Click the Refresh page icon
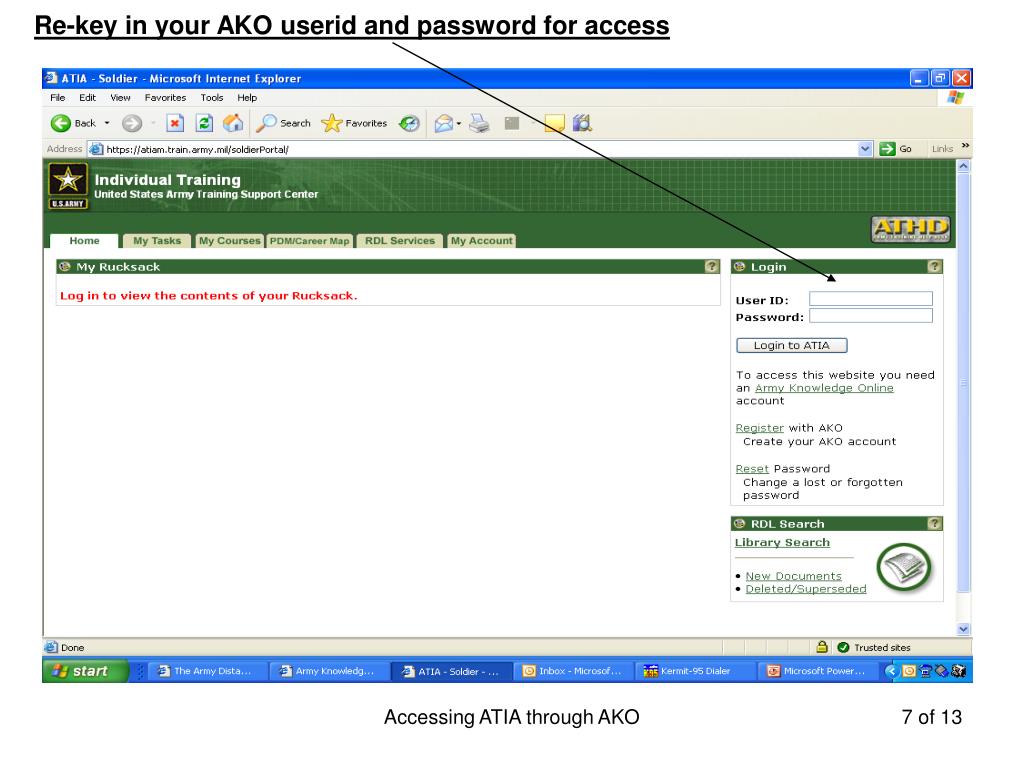The width and height of the screenshot is (1024, 768). tap(204, 123)
